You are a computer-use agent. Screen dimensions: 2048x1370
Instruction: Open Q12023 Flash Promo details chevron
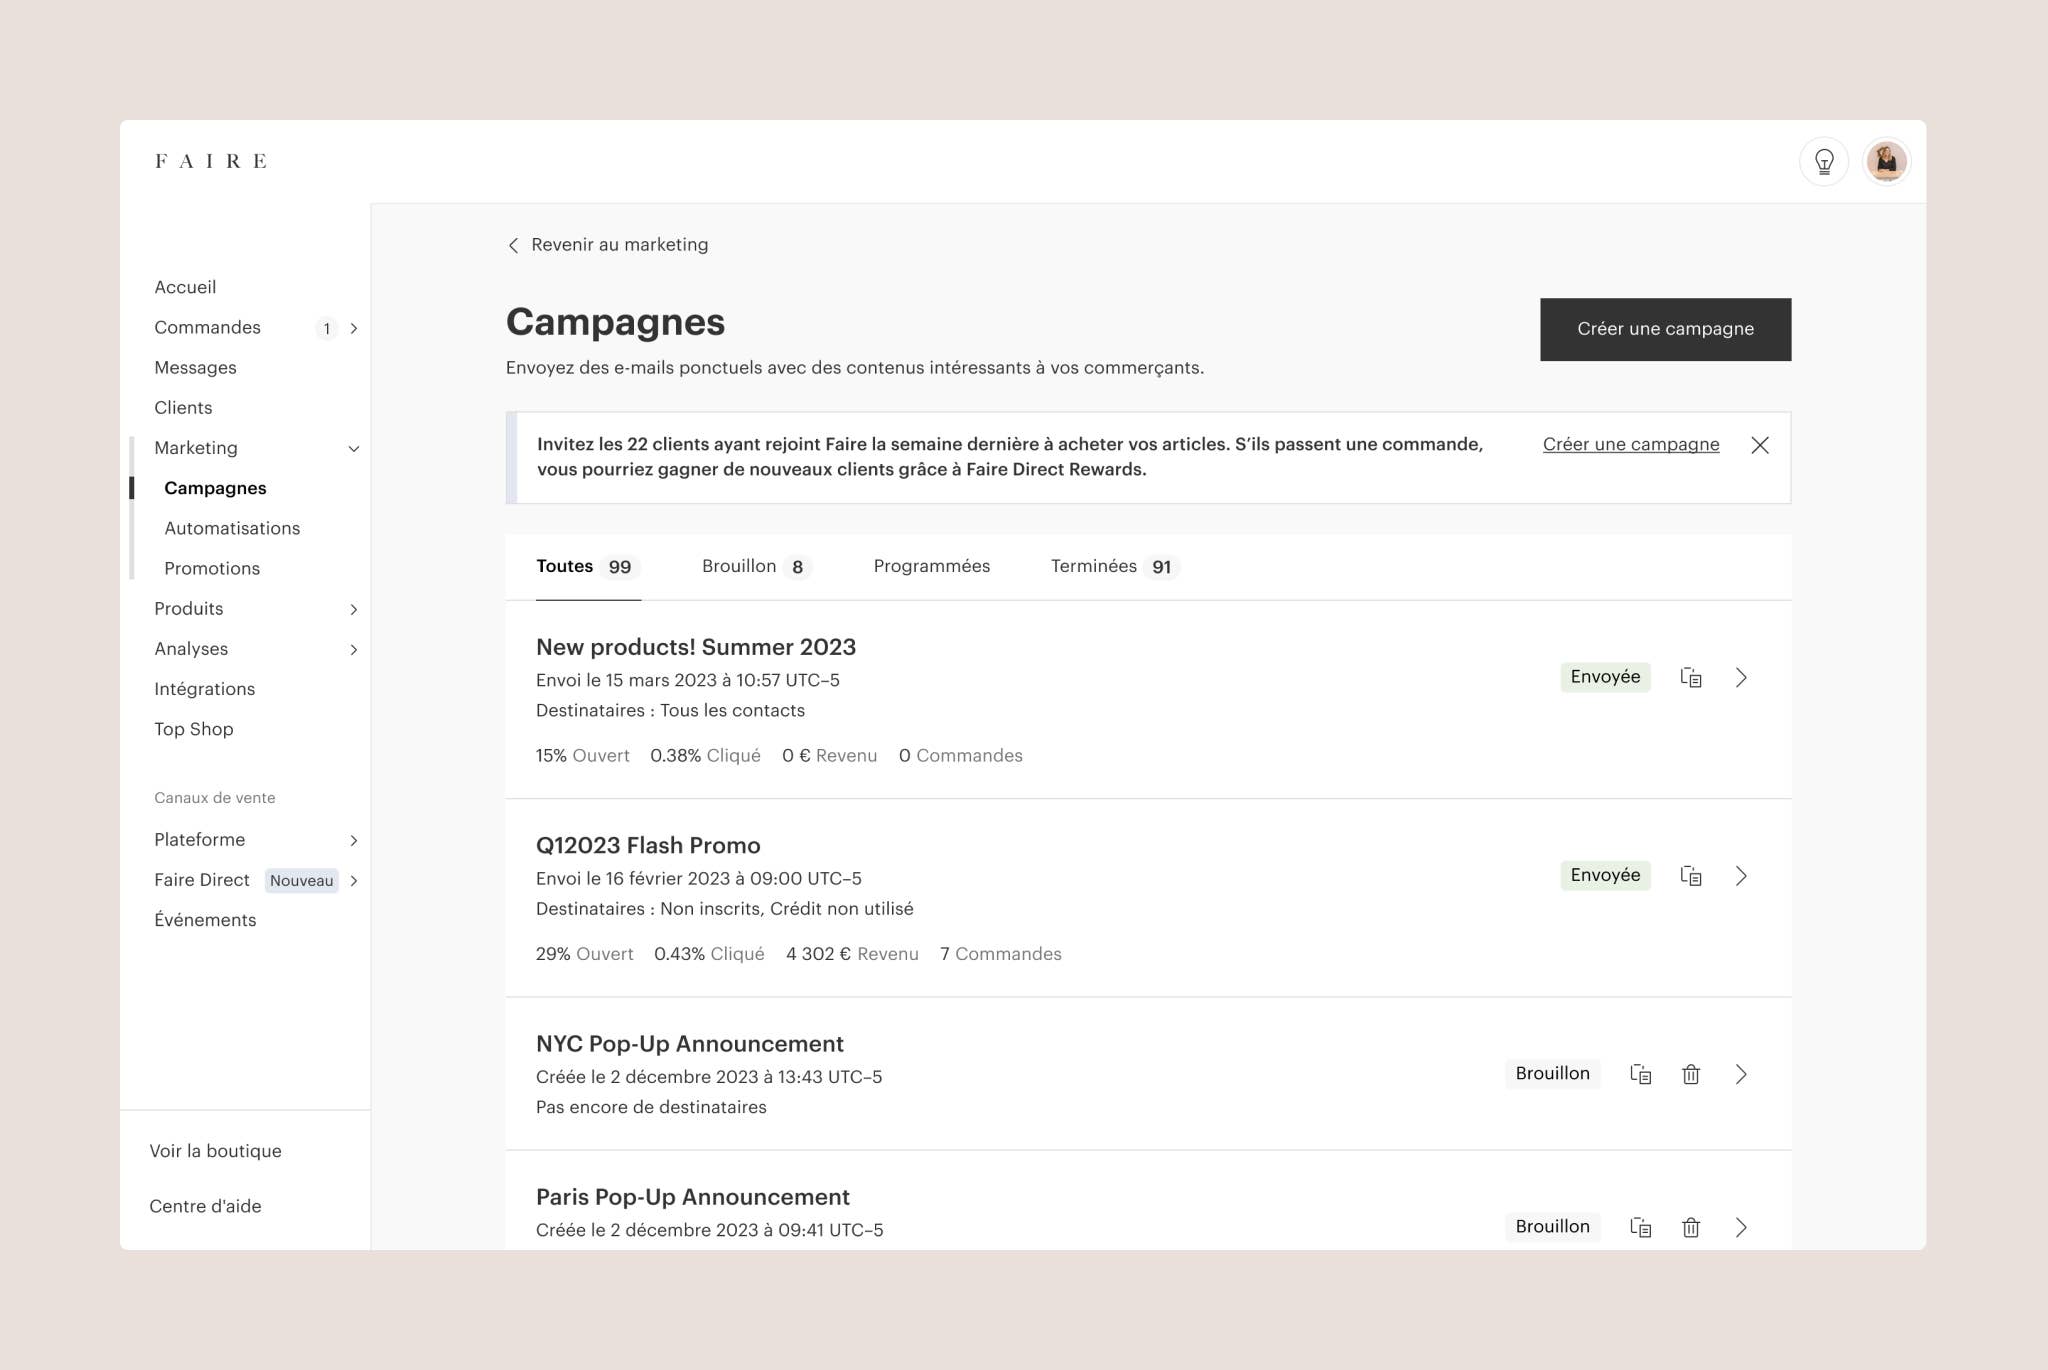pos(1741,876)
